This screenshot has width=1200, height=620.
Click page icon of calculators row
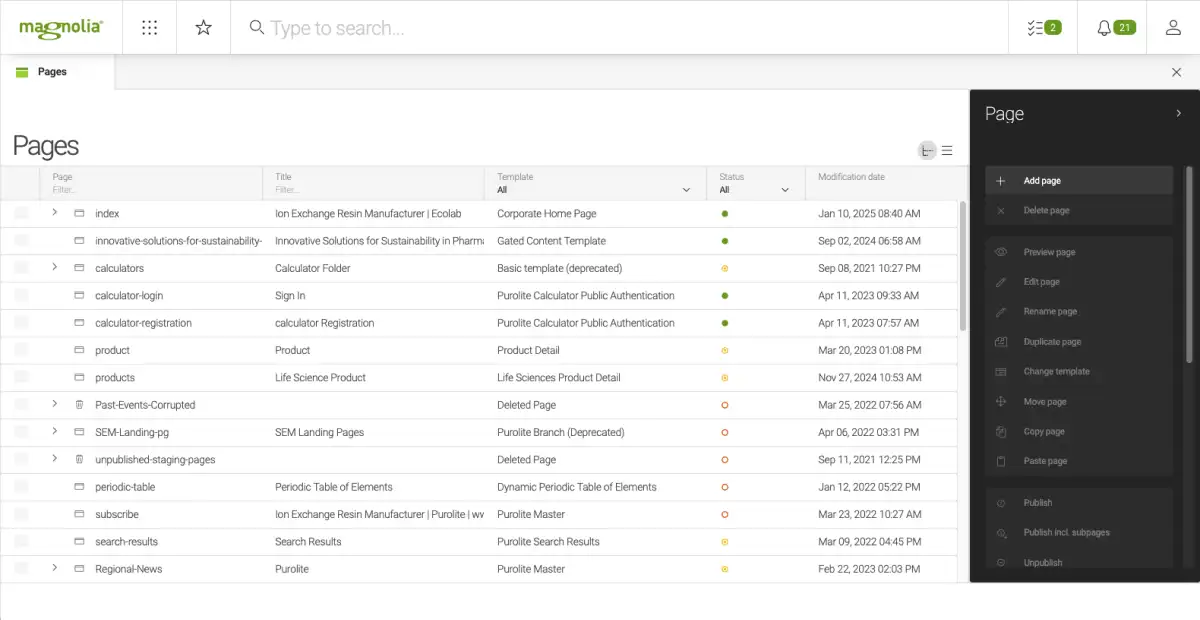pos(79,268)
